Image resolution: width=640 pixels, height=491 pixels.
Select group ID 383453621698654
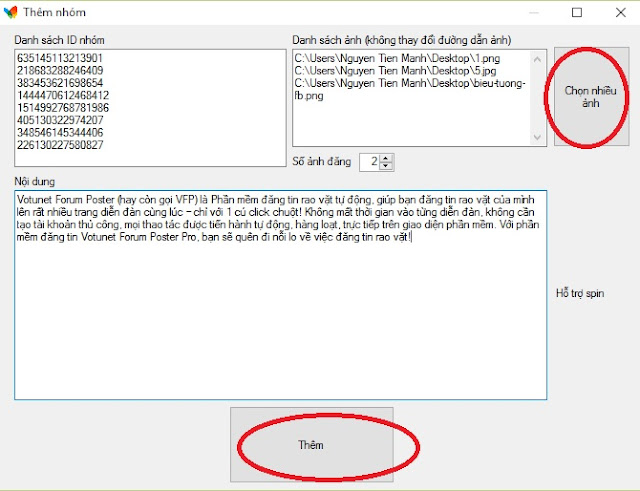[x=60, y=83]
